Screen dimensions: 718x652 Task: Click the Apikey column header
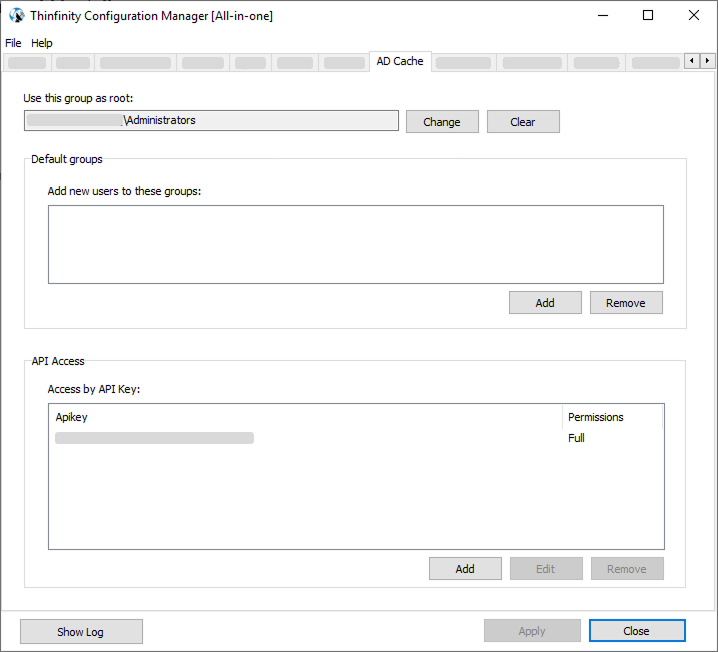click(x=305, y=417)
